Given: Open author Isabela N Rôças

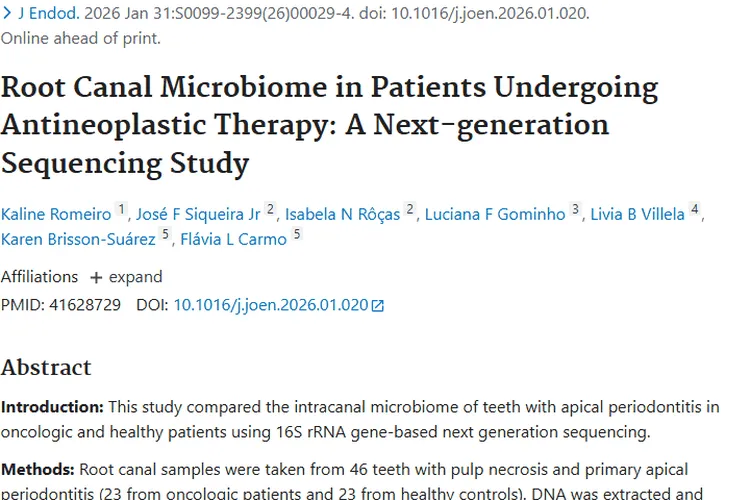Looking at the screenshot, I should [342, 214].
